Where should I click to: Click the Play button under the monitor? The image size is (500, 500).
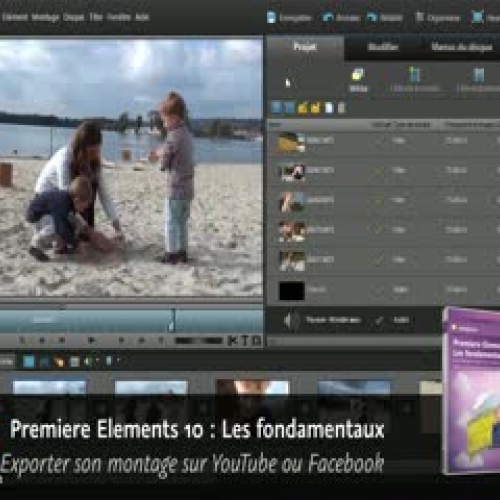91,340
